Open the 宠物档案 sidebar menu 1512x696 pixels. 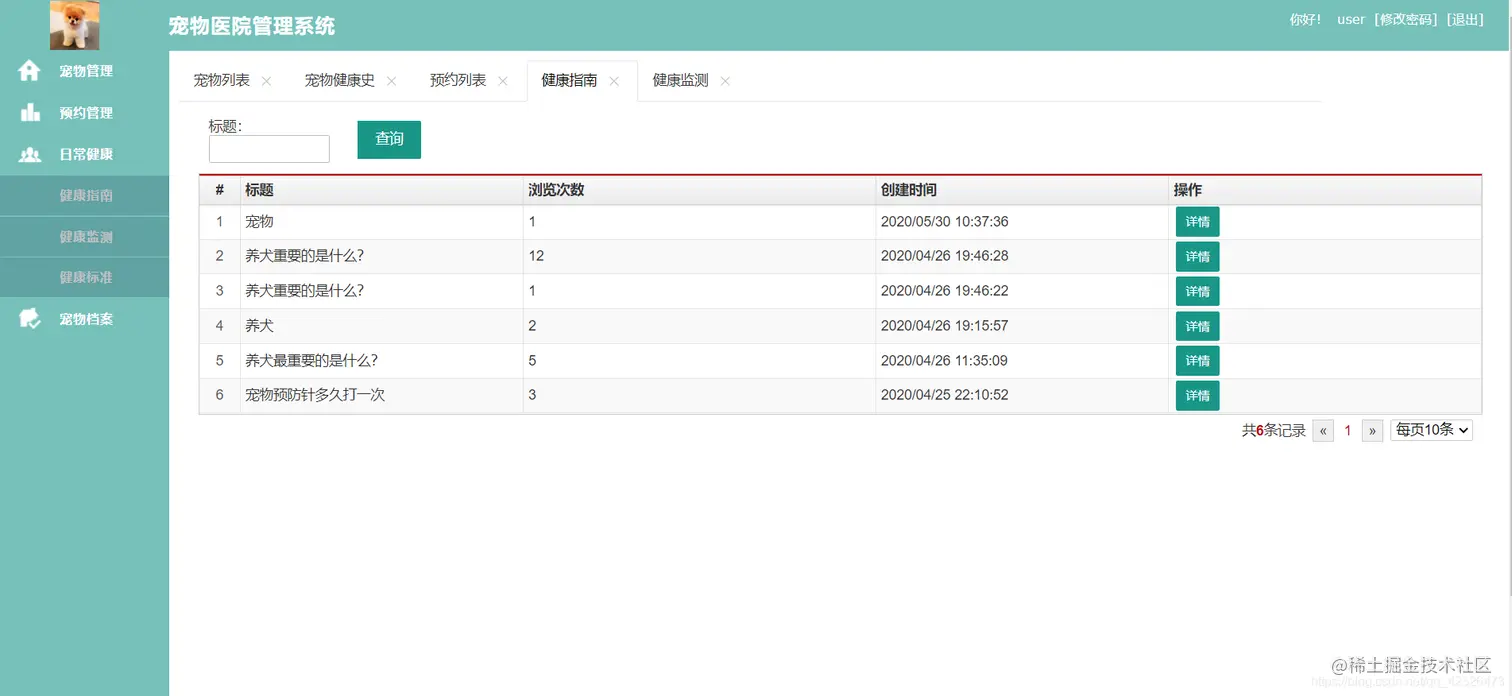click(84, 319)
